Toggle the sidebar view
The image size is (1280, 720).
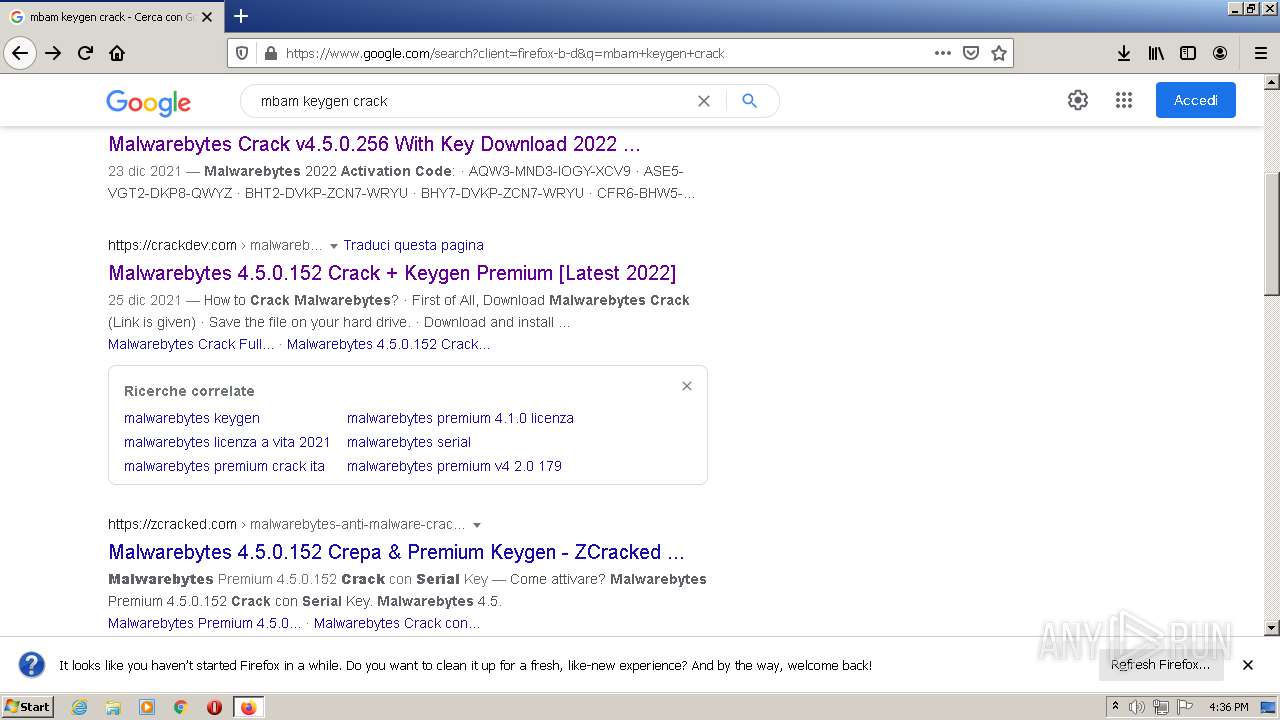[1188, 53]
